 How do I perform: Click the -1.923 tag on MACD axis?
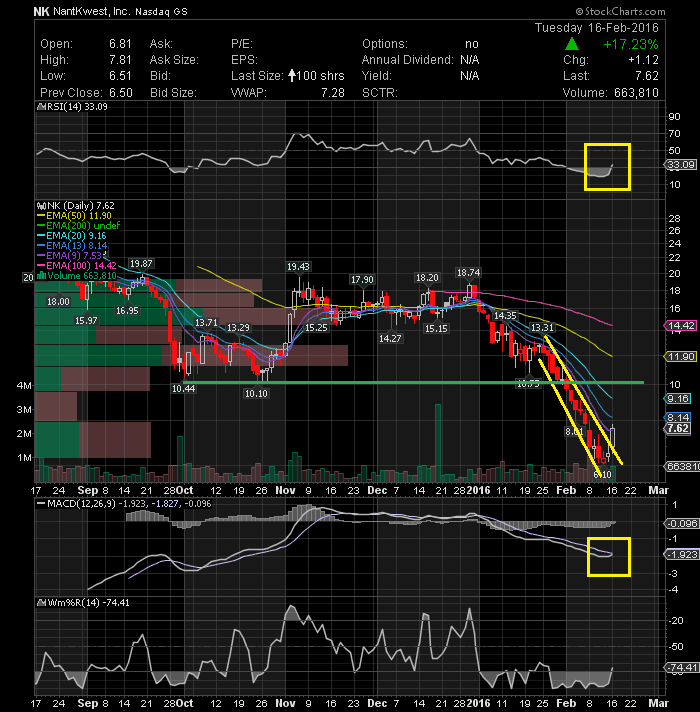[681, 554]
